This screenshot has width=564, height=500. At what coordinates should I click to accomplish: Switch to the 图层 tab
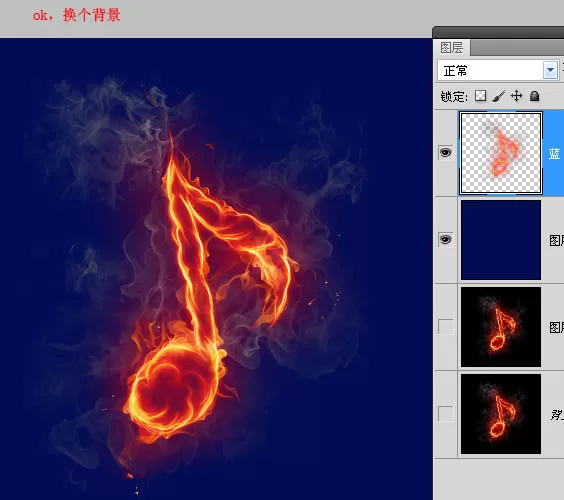tap(452, 47)
